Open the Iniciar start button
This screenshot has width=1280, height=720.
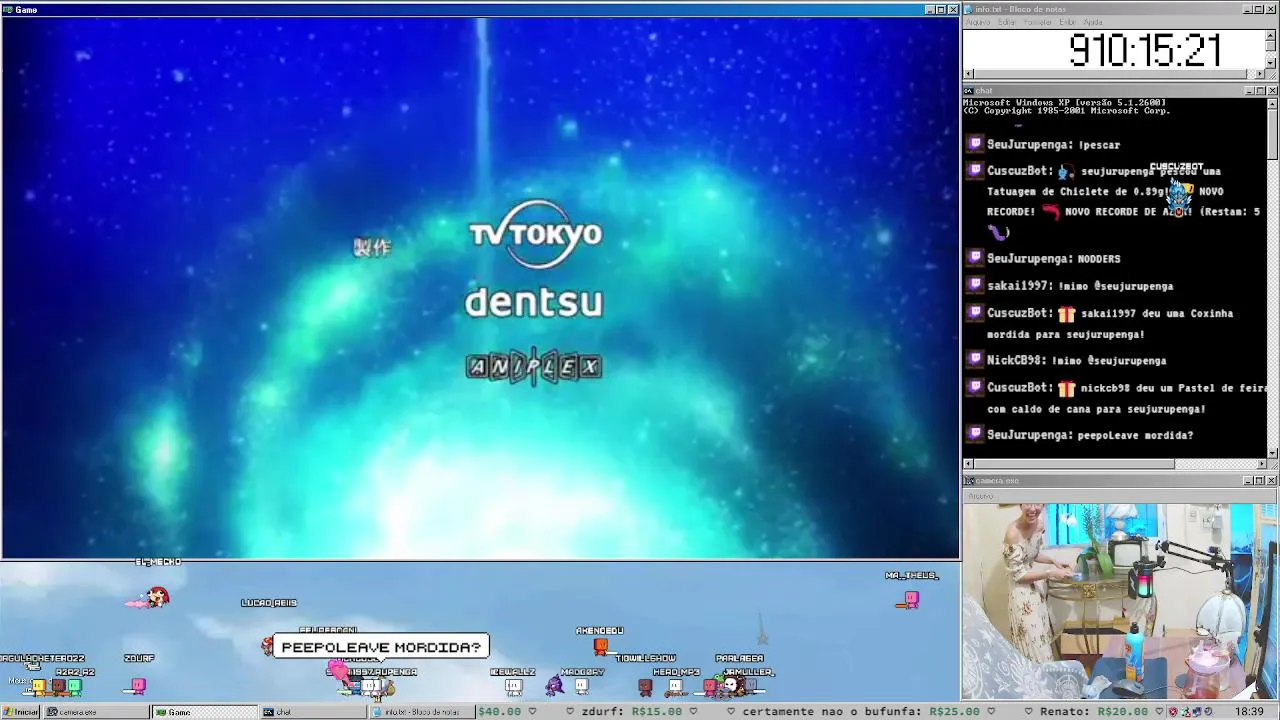20,712
